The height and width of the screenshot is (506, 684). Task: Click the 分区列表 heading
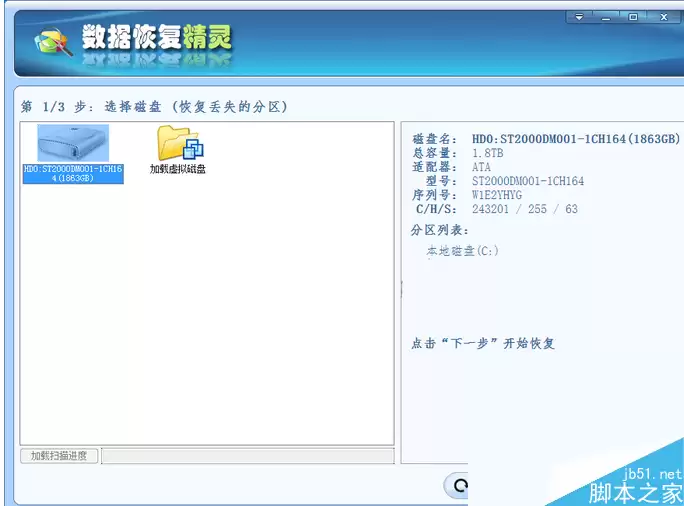[439, 230]
